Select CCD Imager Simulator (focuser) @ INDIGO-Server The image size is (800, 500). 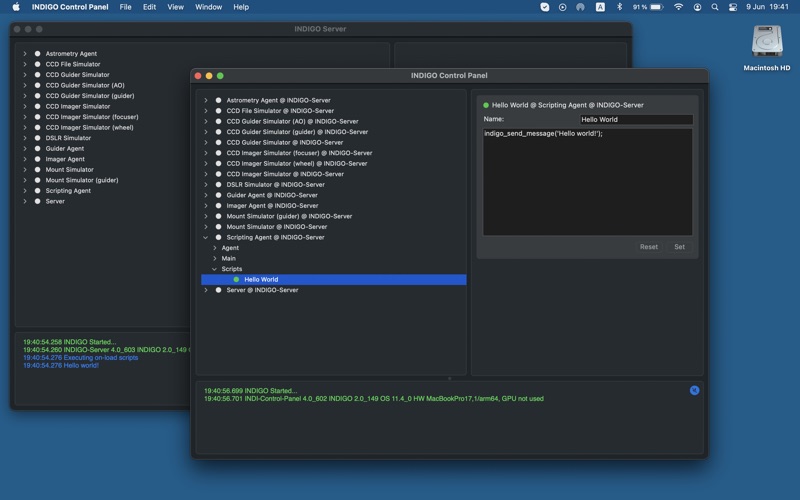point(299,153)
